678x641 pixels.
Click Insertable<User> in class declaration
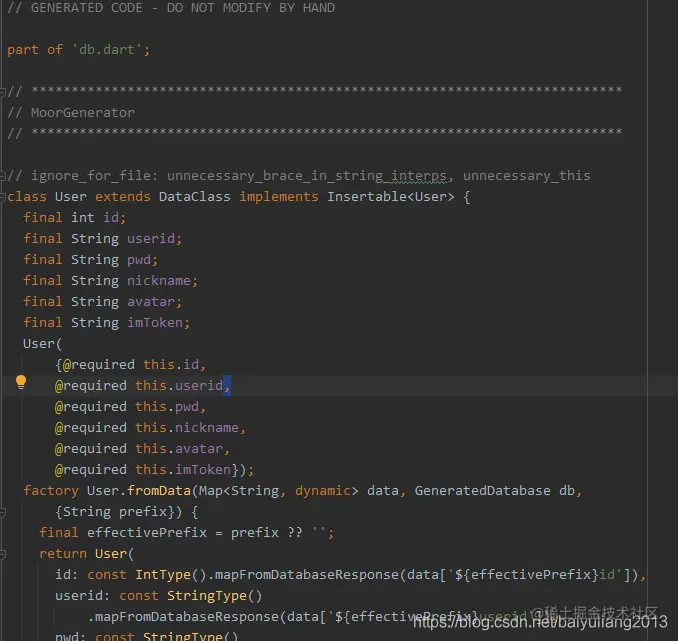point(390,197)
